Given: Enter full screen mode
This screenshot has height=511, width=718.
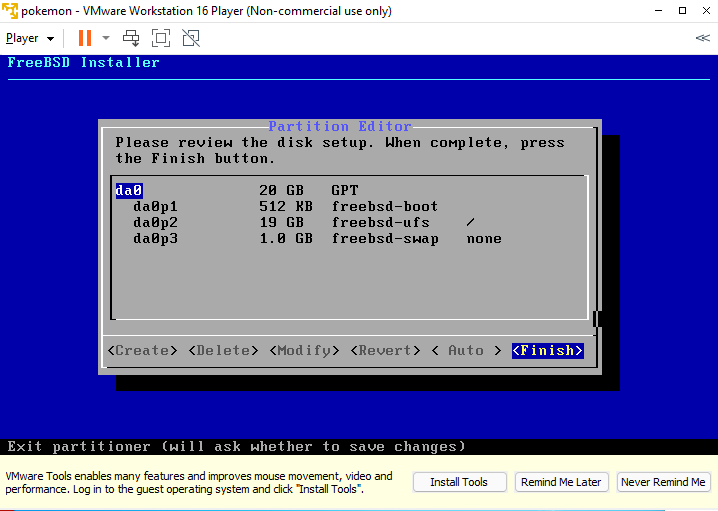Looking at the screenshot, I should point(161,38).
